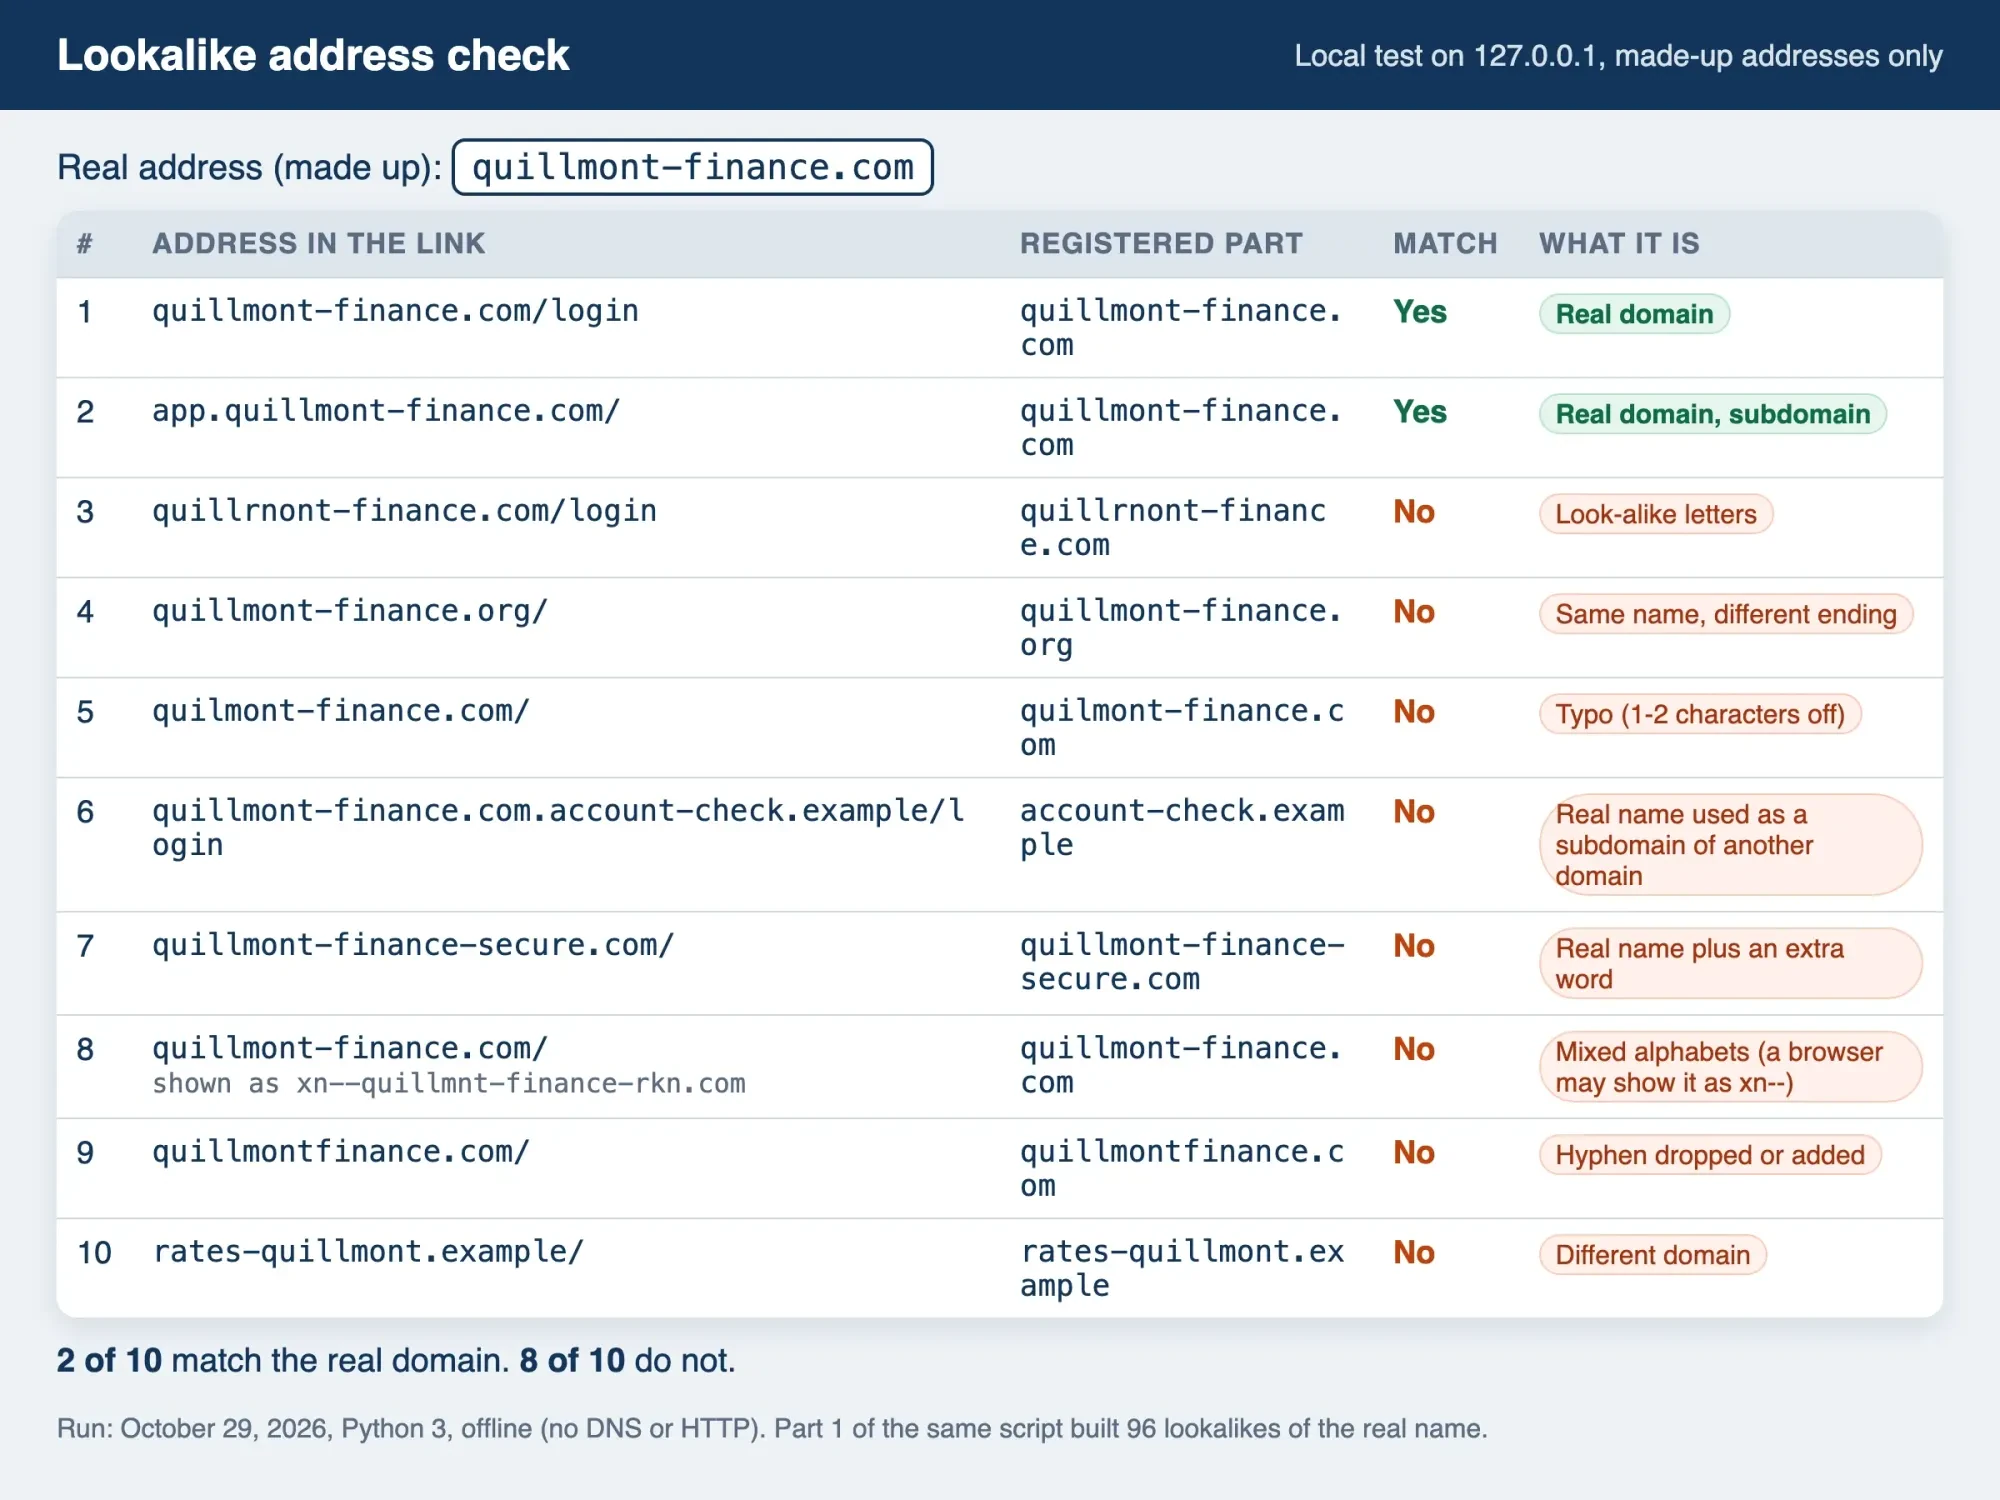Select address rates-quillmont.example/
This screenshot has width=2000, height=1500.
368,1252
